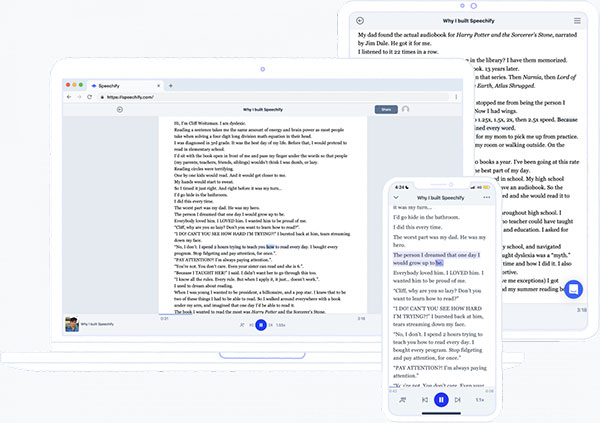Screen dimensions: 600x423
Task: Pause playback on the phone
Action: 441,400
